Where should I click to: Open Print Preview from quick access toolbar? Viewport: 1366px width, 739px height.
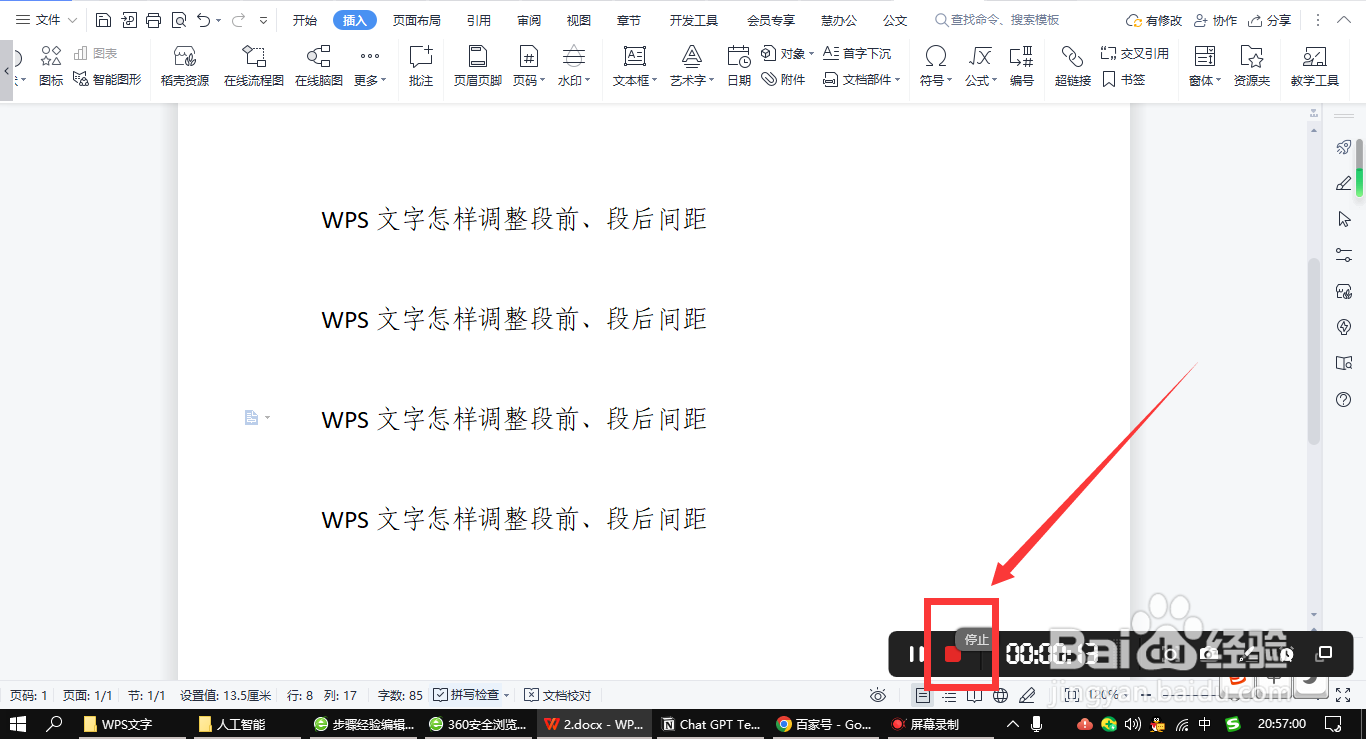[x=178, y=20]
